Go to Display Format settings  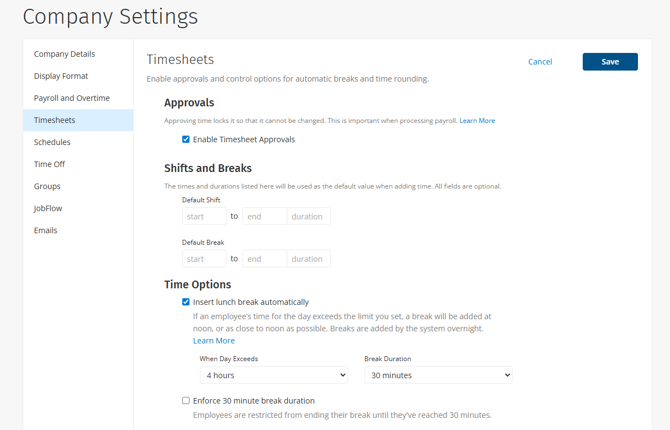(x=61, y=76)
